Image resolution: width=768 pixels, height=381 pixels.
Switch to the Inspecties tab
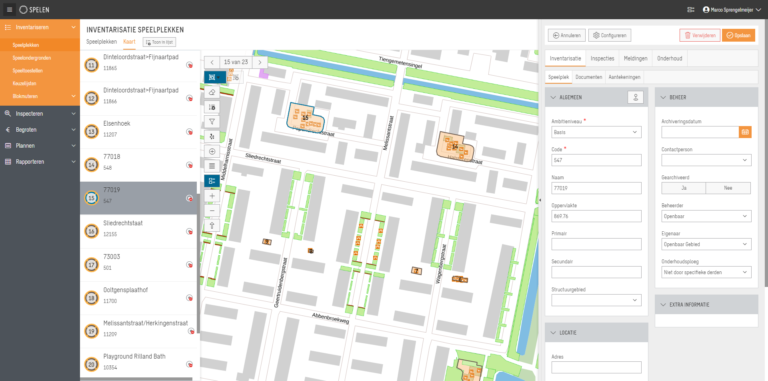point(602,58)
